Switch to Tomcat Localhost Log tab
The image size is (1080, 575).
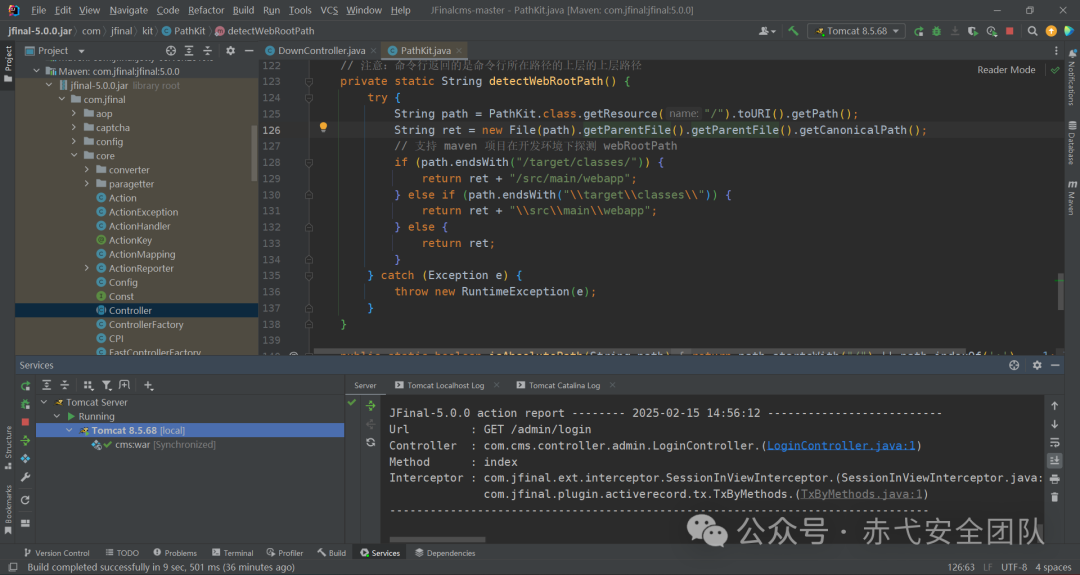tap(446, 386)
